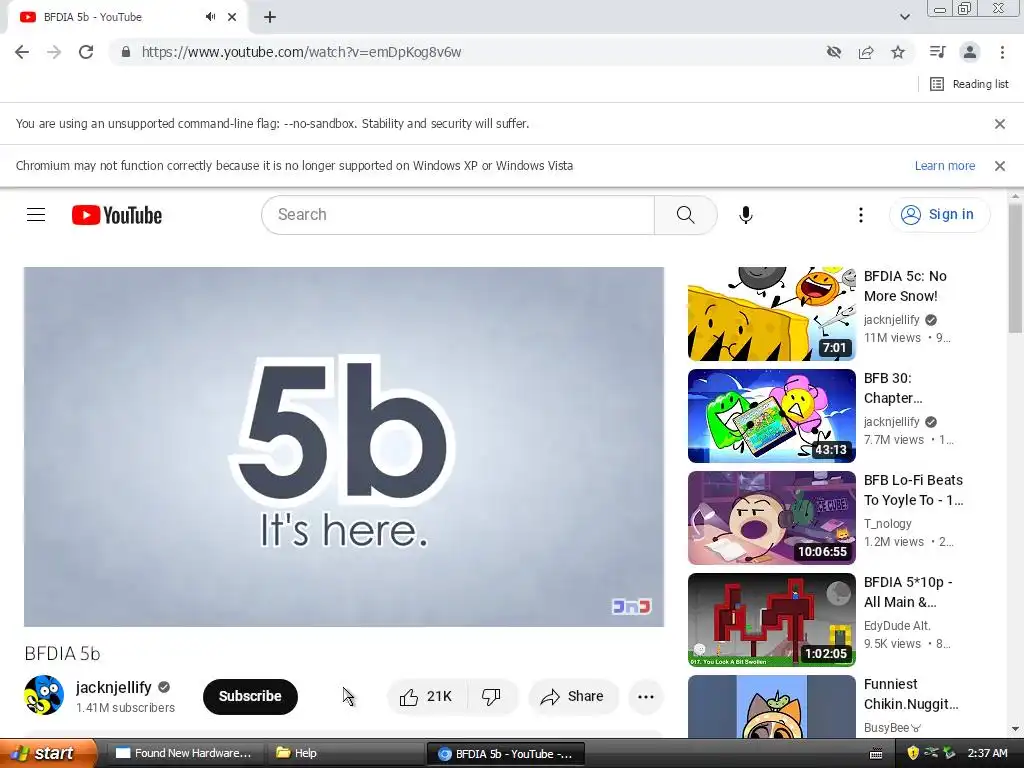Click the security shield tray icon
The image size is (1024, 768).
point(913,753)
